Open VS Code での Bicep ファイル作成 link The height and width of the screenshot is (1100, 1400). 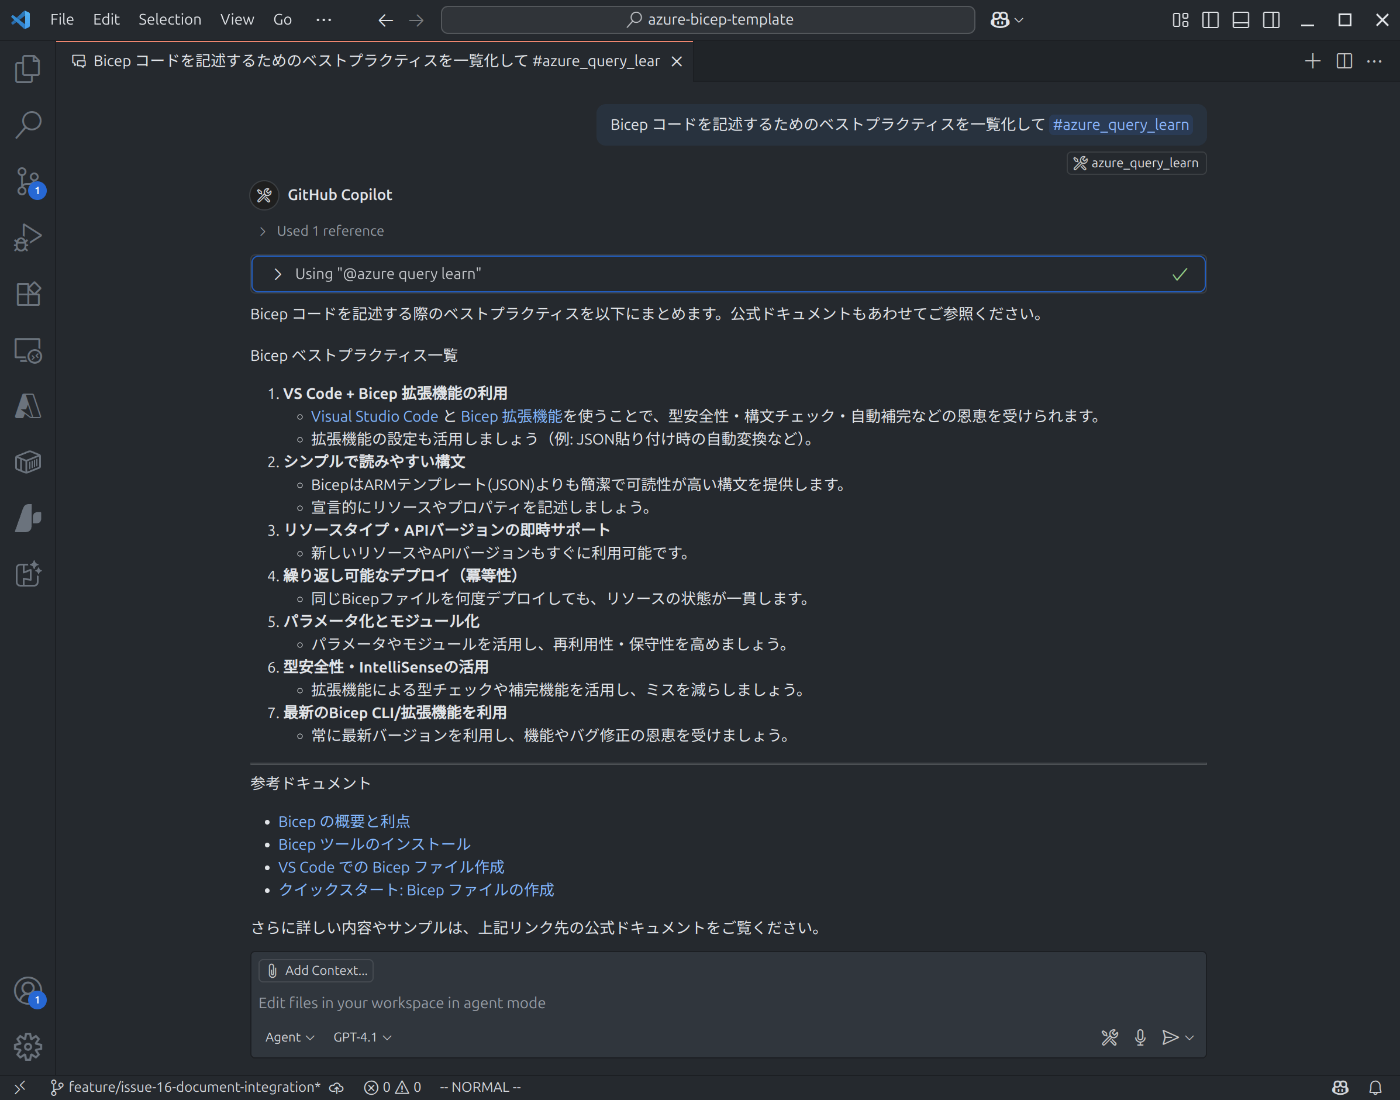coord(391,868)
